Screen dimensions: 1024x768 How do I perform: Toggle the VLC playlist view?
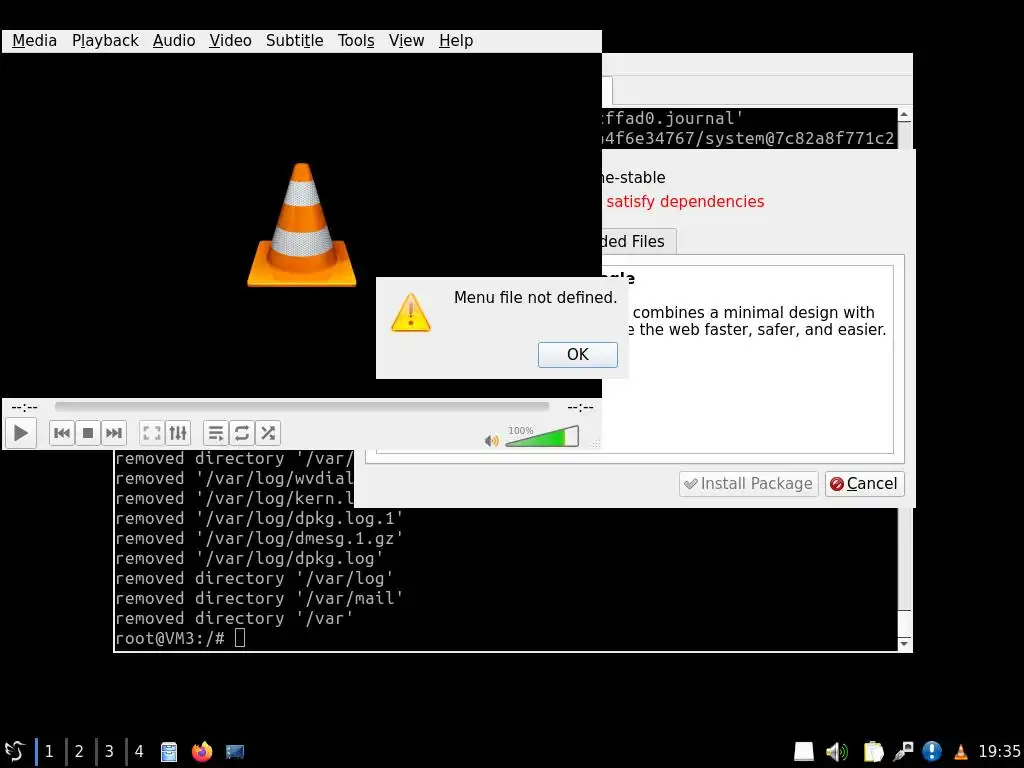(x=216, y=433)
